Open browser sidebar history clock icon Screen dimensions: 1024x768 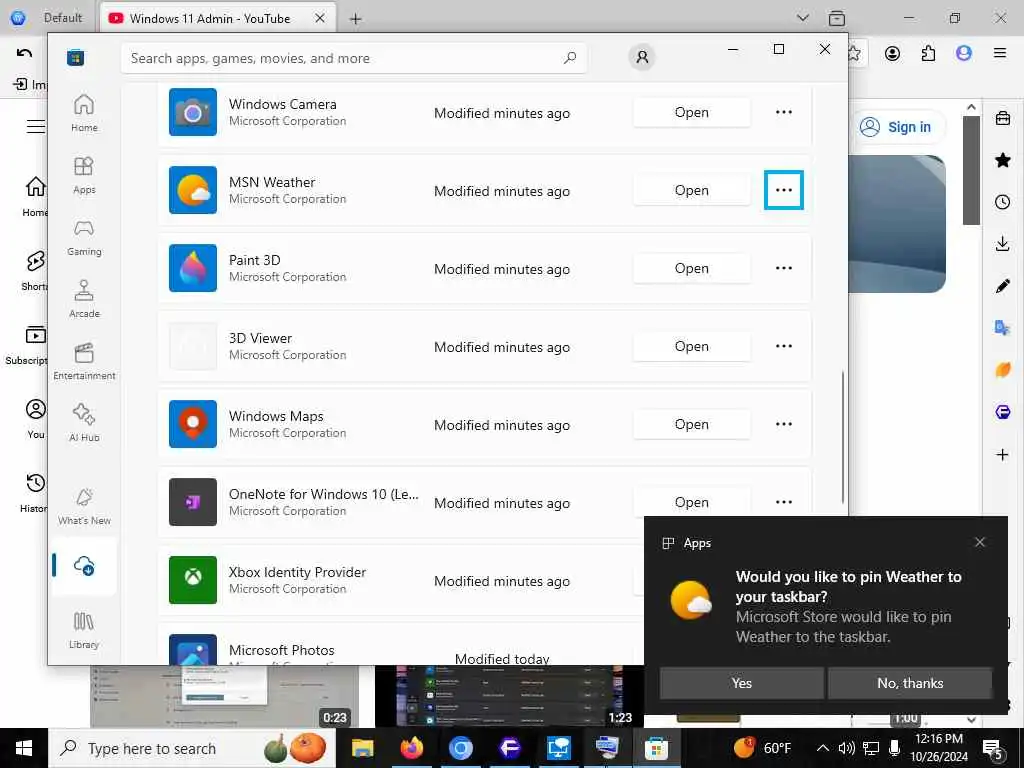[1002, 202]
